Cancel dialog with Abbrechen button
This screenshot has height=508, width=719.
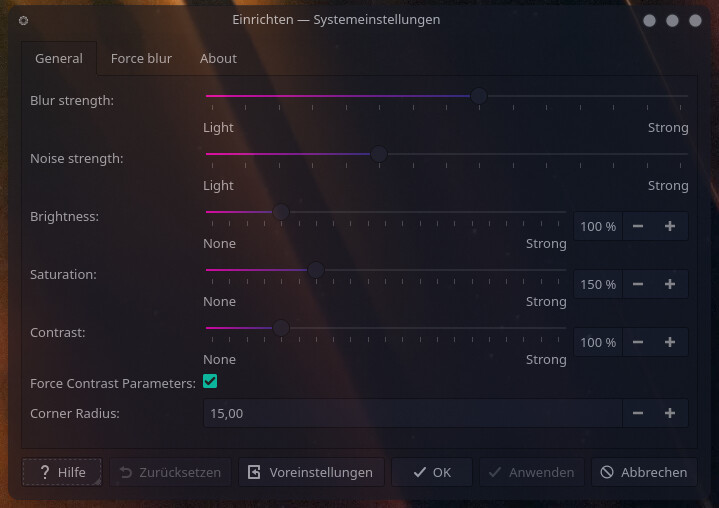[x=644, y=472]
